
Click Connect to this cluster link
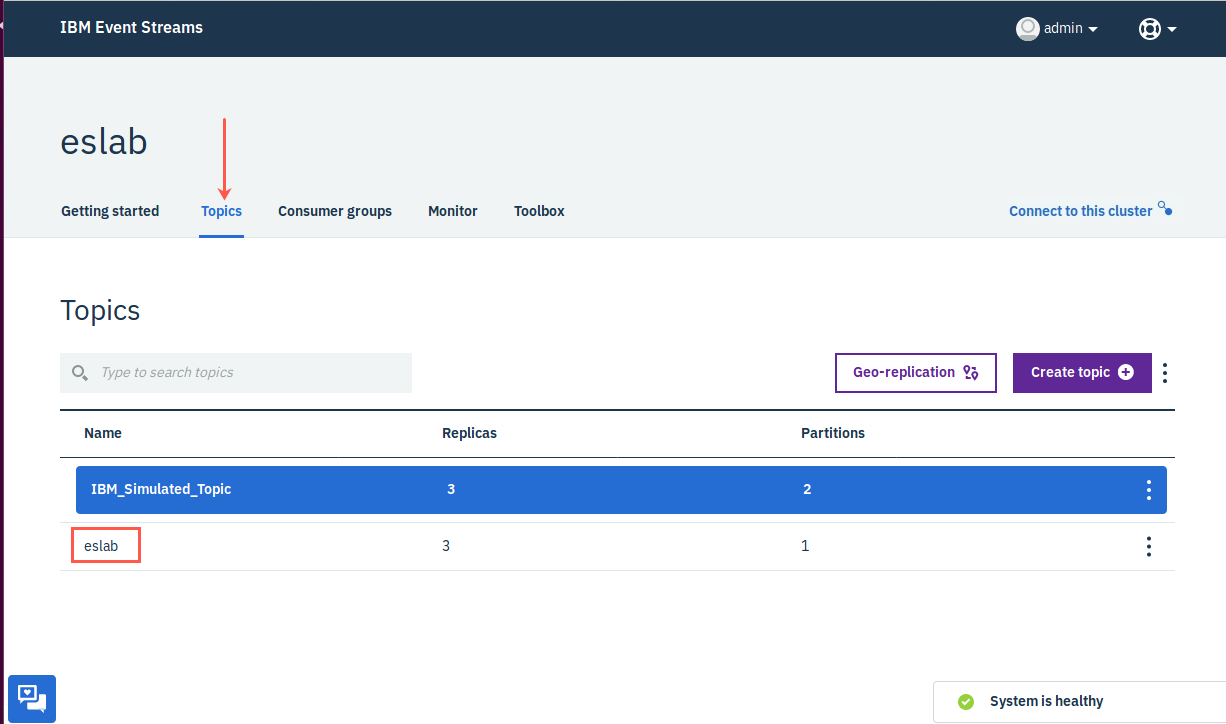pos(1090,210)
